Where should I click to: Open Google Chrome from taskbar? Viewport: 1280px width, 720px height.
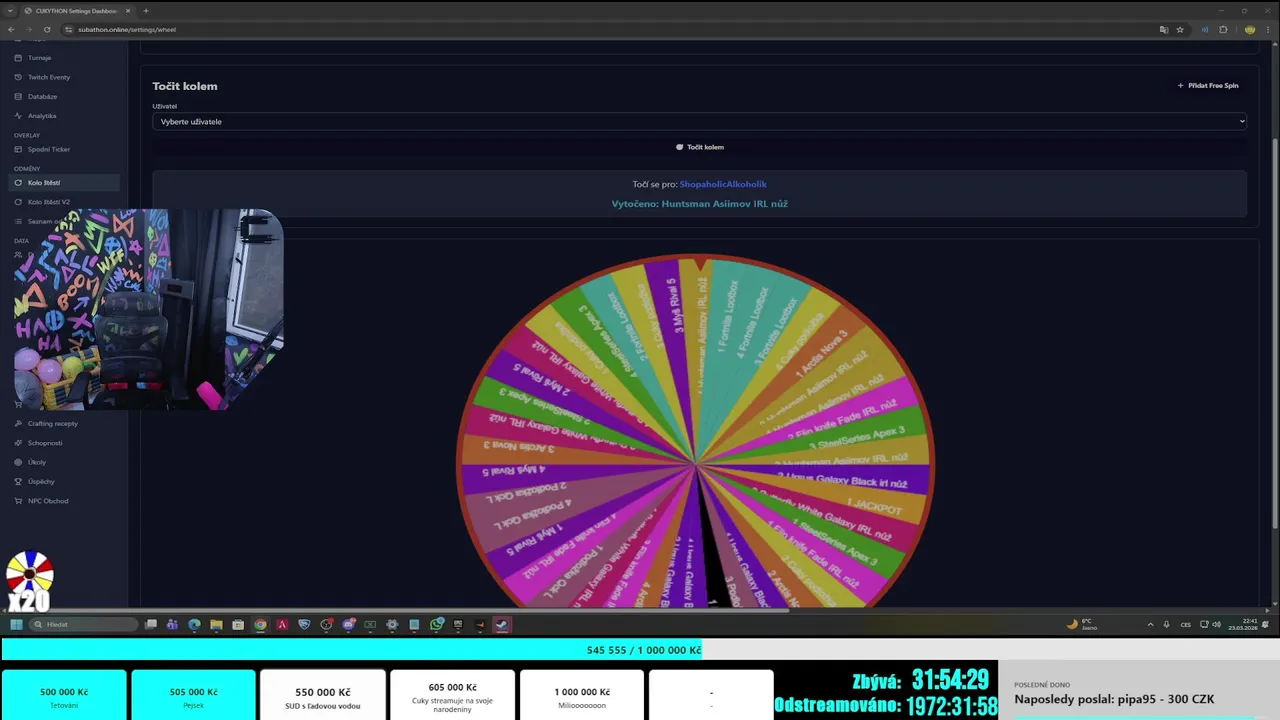260,624
